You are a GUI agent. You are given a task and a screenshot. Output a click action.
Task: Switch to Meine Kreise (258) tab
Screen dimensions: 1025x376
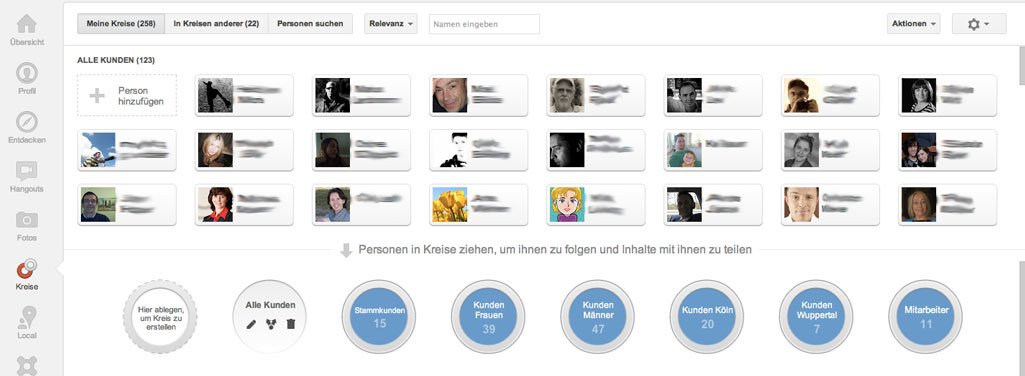[120, 24]
